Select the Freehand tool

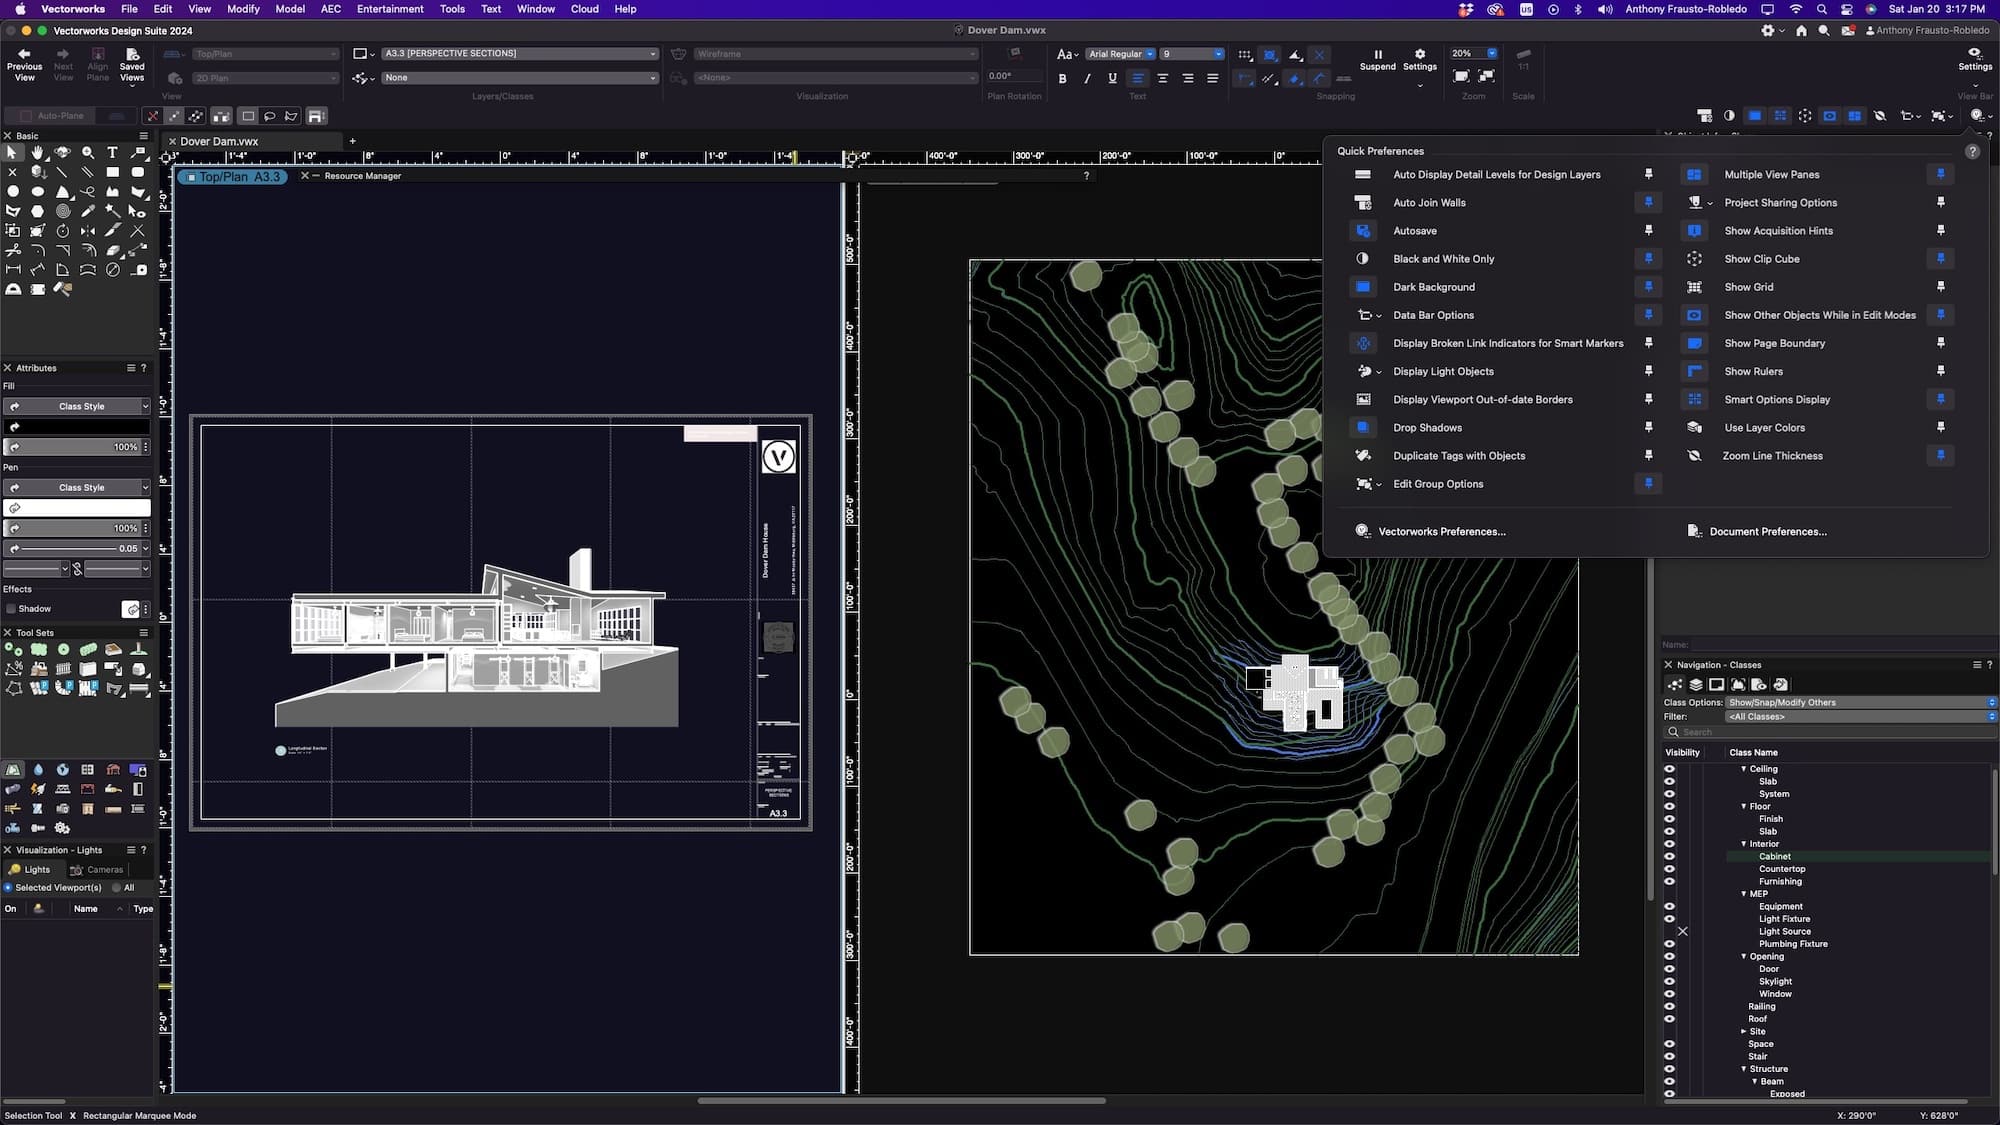[x=88, y=191]
